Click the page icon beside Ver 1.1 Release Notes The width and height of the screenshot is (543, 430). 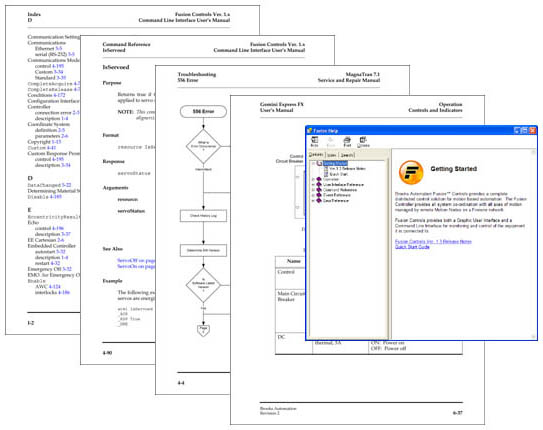point(326,169)
